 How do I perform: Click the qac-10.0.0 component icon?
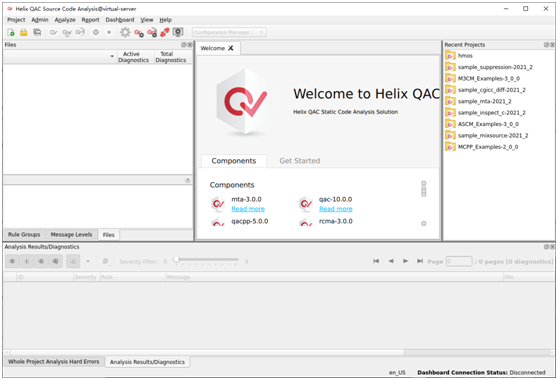(306, 204)
